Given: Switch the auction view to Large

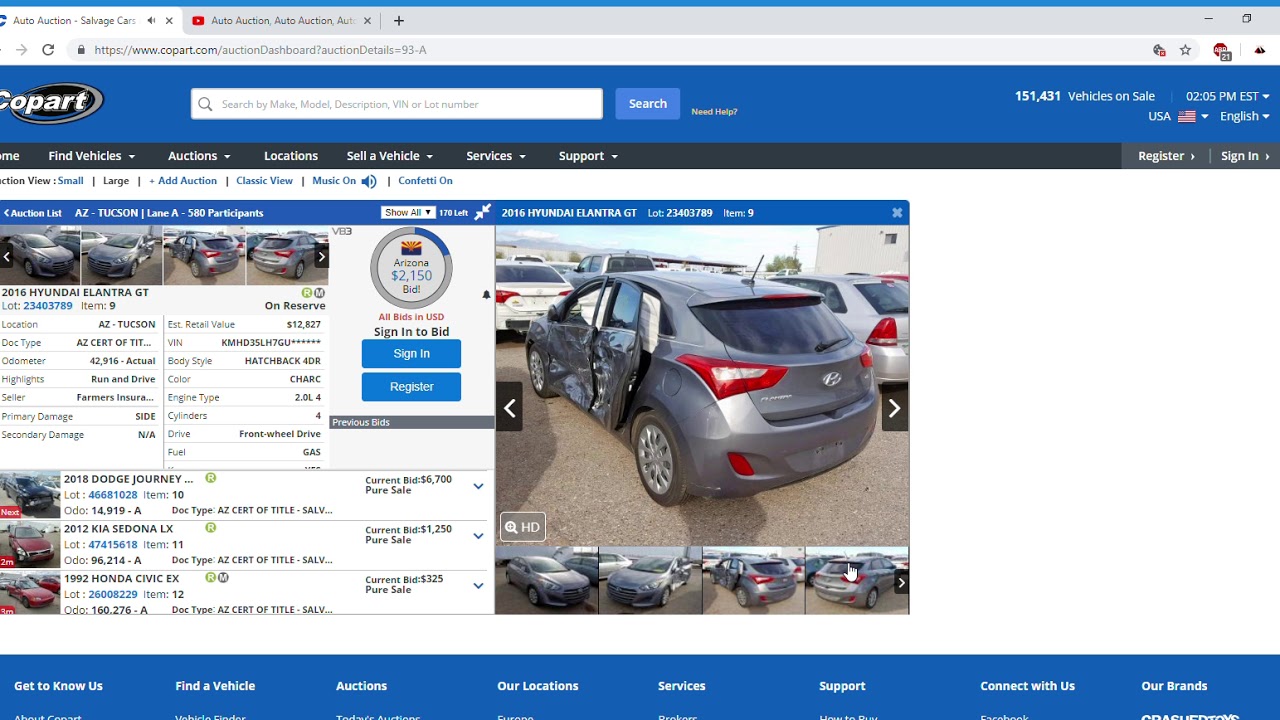Looking at the screenshot, I should pos(116,181).
